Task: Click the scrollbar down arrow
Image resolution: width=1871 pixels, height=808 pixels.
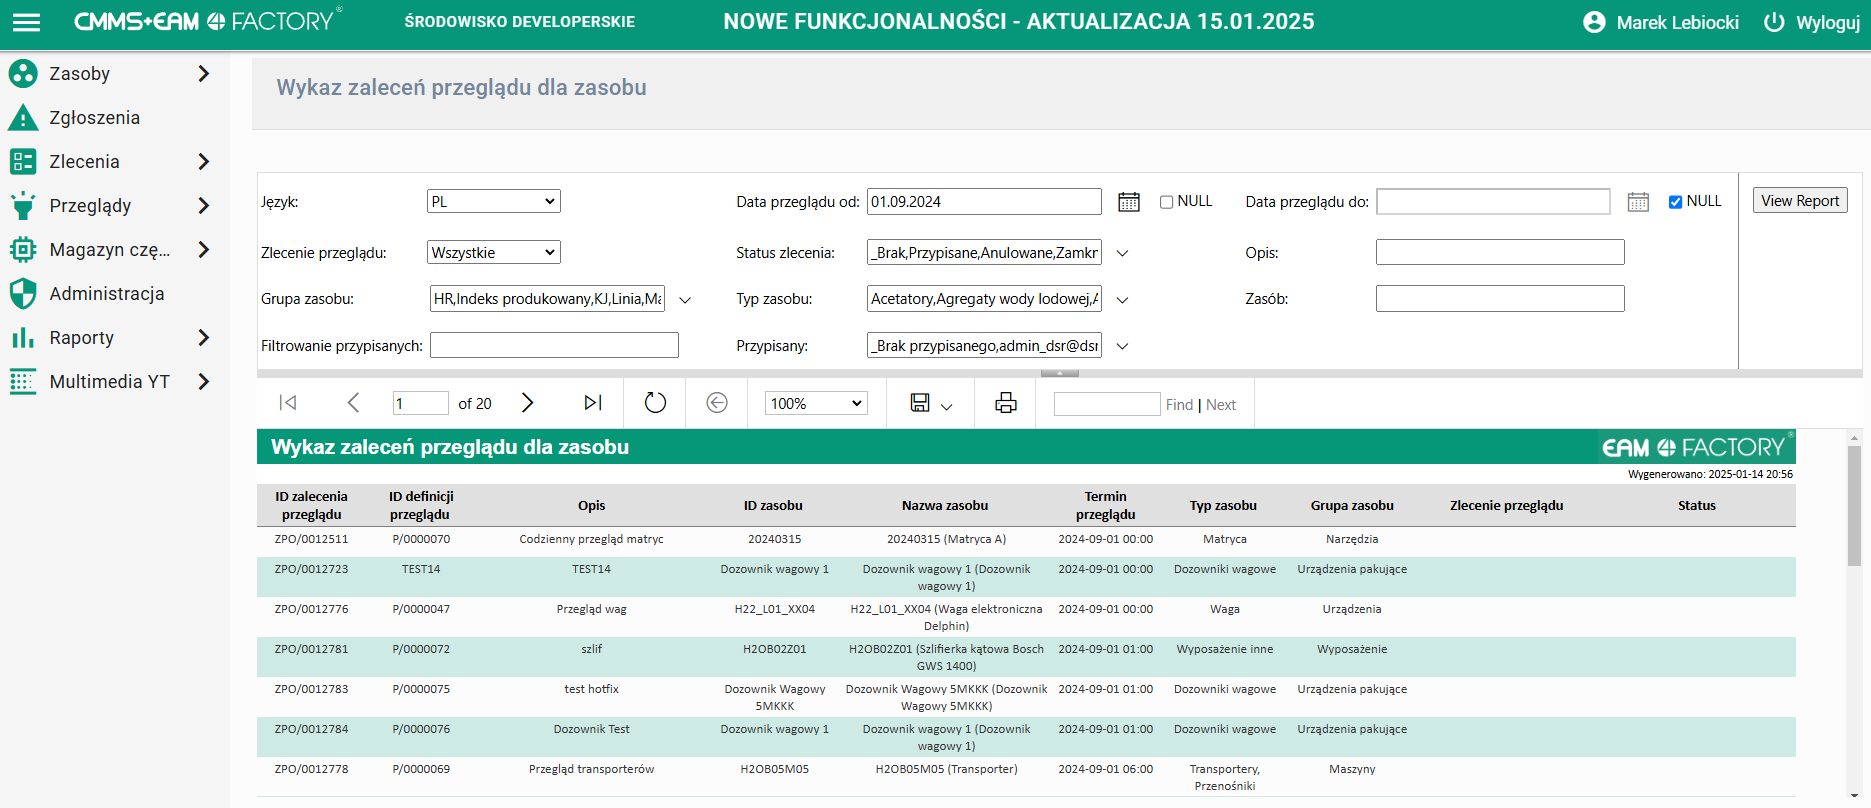Action: (1854, 796)
